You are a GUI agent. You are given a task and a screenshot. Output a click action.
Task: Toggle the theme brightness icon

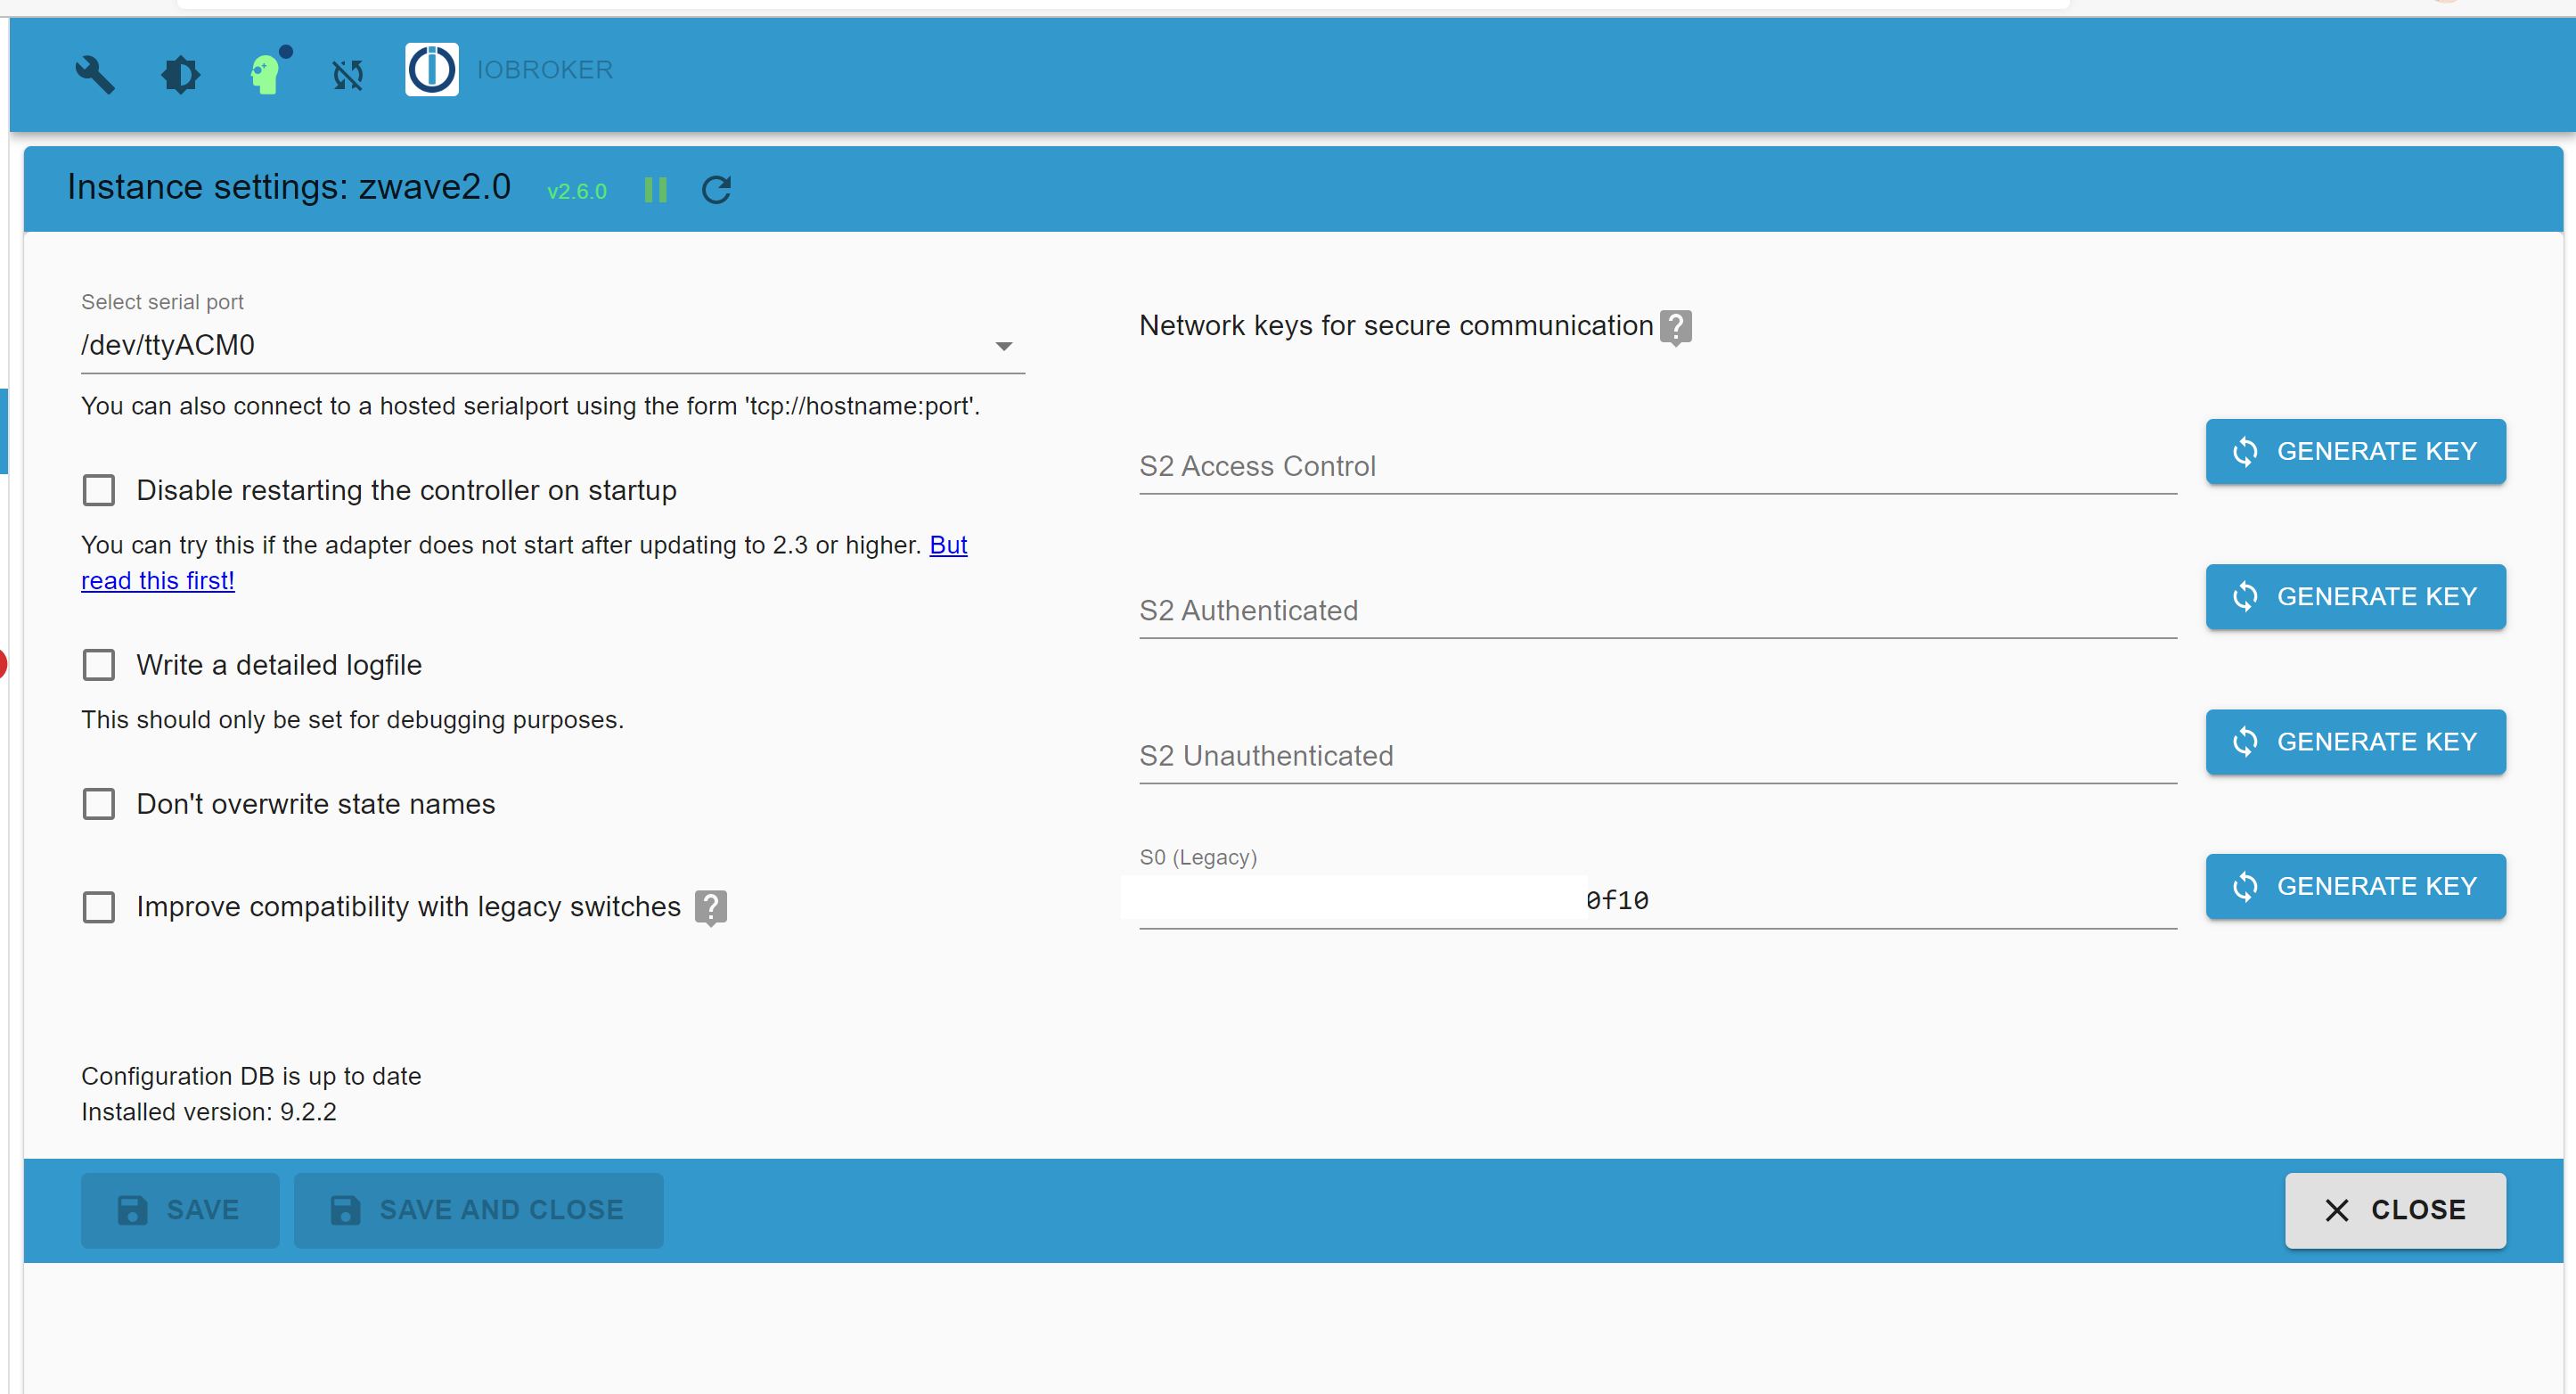(181, 73)
